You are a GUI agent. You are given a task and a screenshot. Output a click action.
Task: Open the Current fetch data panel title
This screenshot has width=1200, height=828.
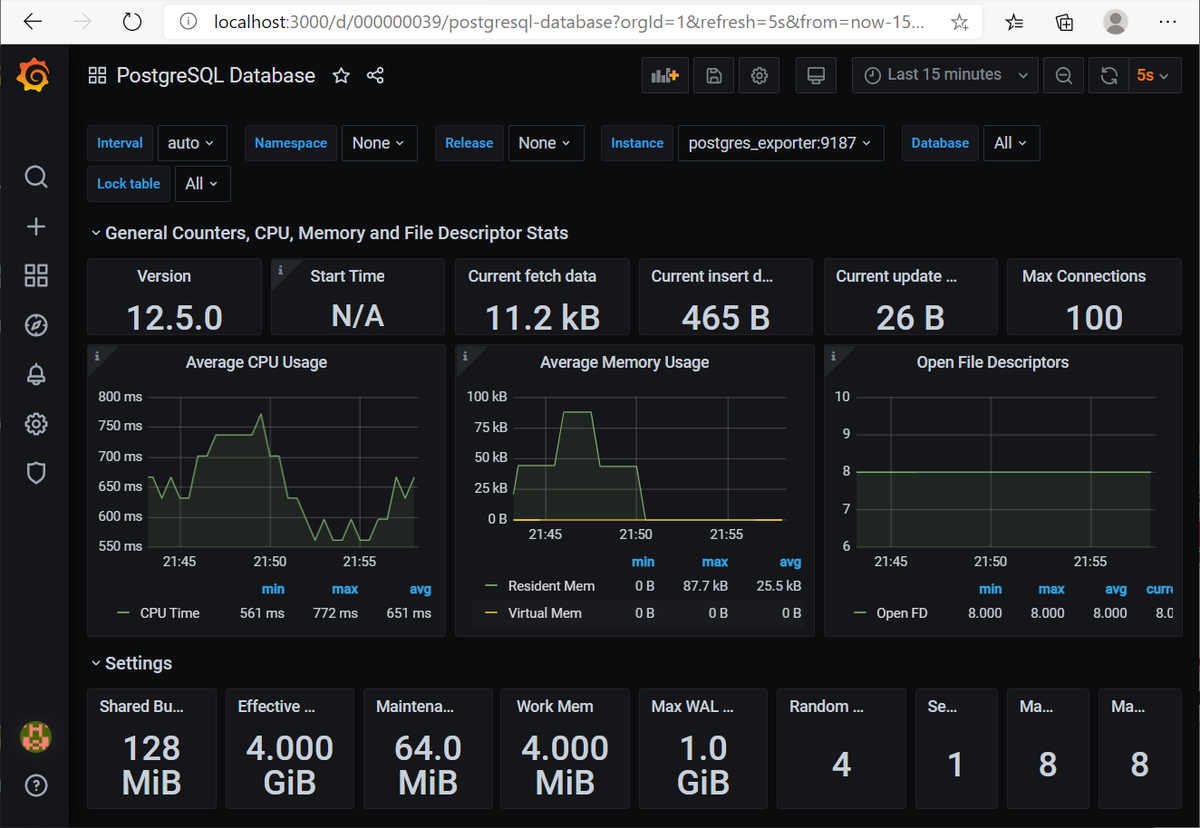coord(532,276)
